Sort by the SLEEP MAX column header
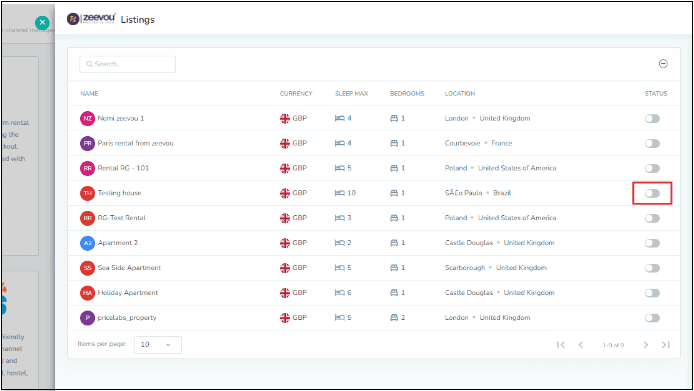 (x=351, y=93)
